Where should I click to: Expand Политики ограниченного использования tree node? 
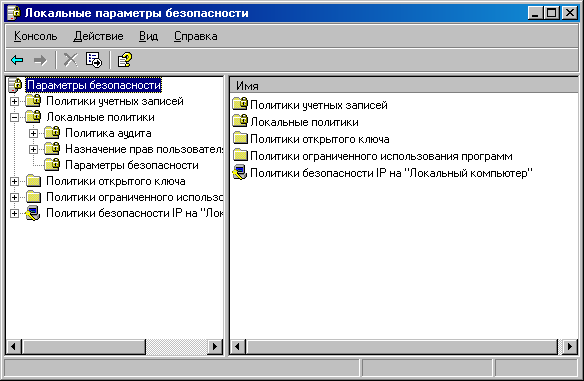[14, 197]
